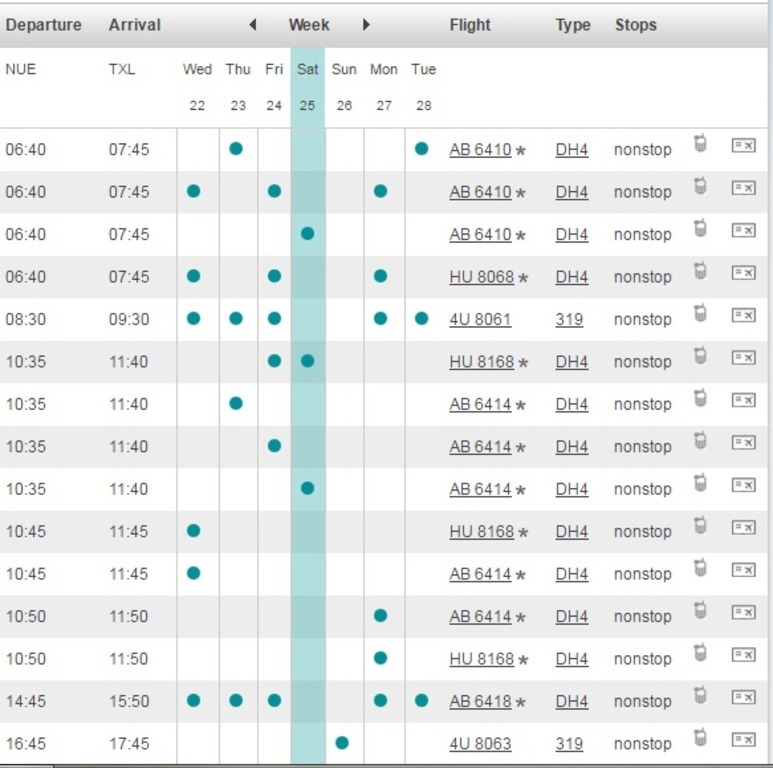Click the Departure column header
This screenshot has height=768, width=773.
point(44,25)
